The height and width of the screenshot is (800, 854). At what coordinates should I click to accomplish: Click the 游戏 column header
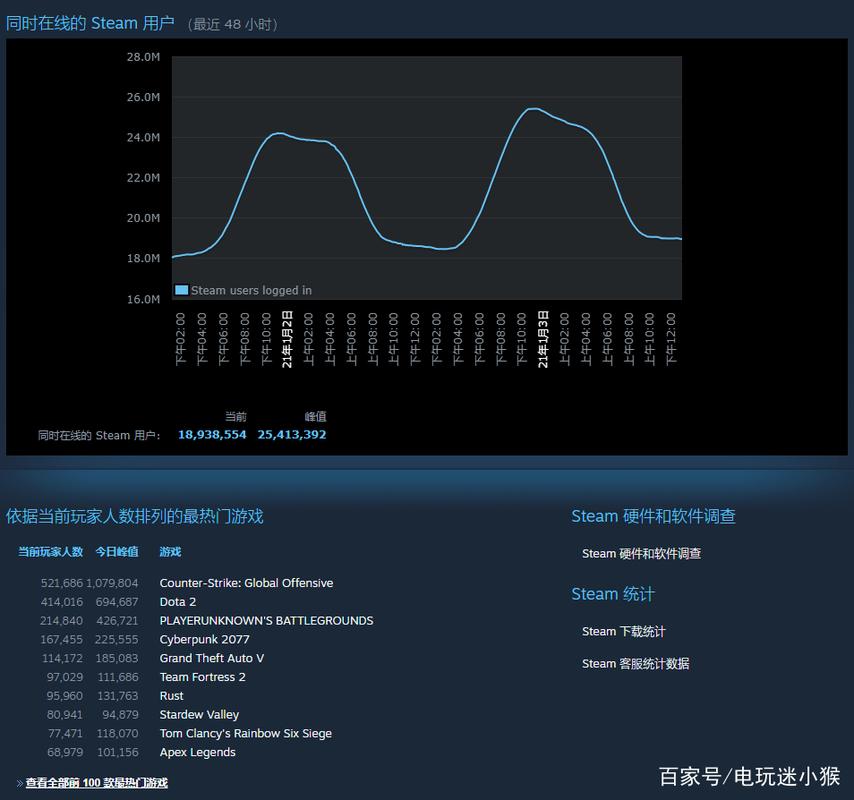(170, 552)
